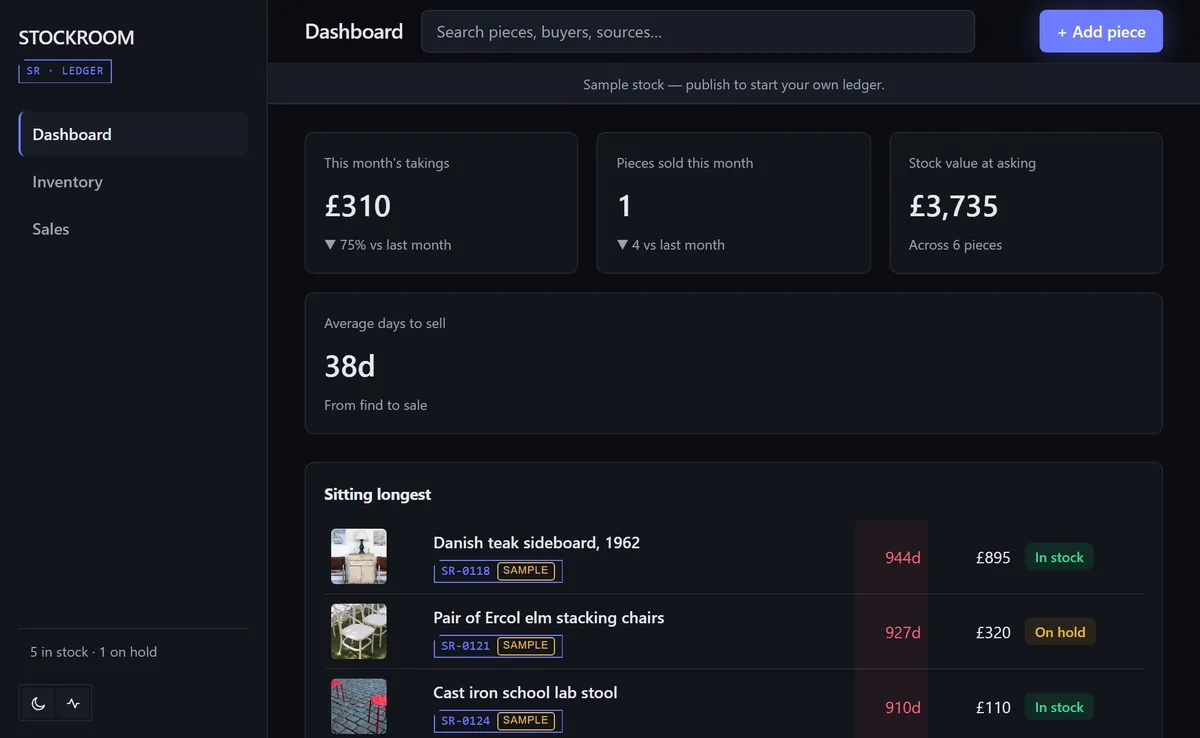Click the £895 price
This screenshot has height=738, width=1200.
tap(993, 557)
